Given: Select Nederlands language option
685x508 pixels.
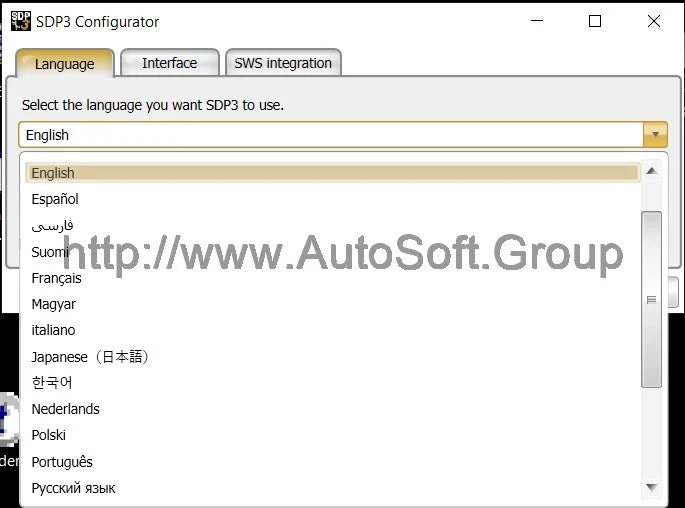Looking at the screenshot, I should click(x=65, y=409).
